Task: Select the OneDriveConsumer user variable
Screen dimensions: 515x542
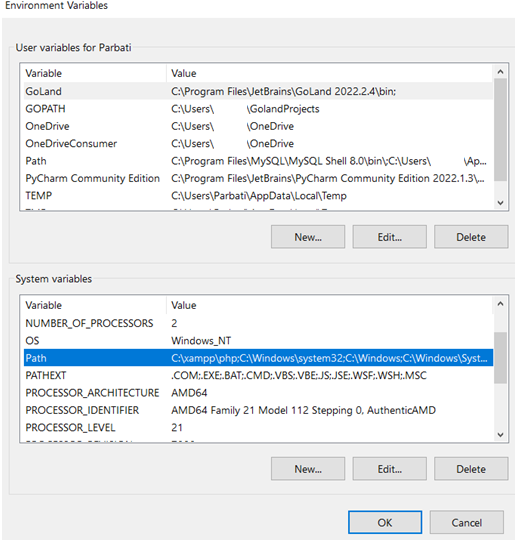Action: click(258, 143)
